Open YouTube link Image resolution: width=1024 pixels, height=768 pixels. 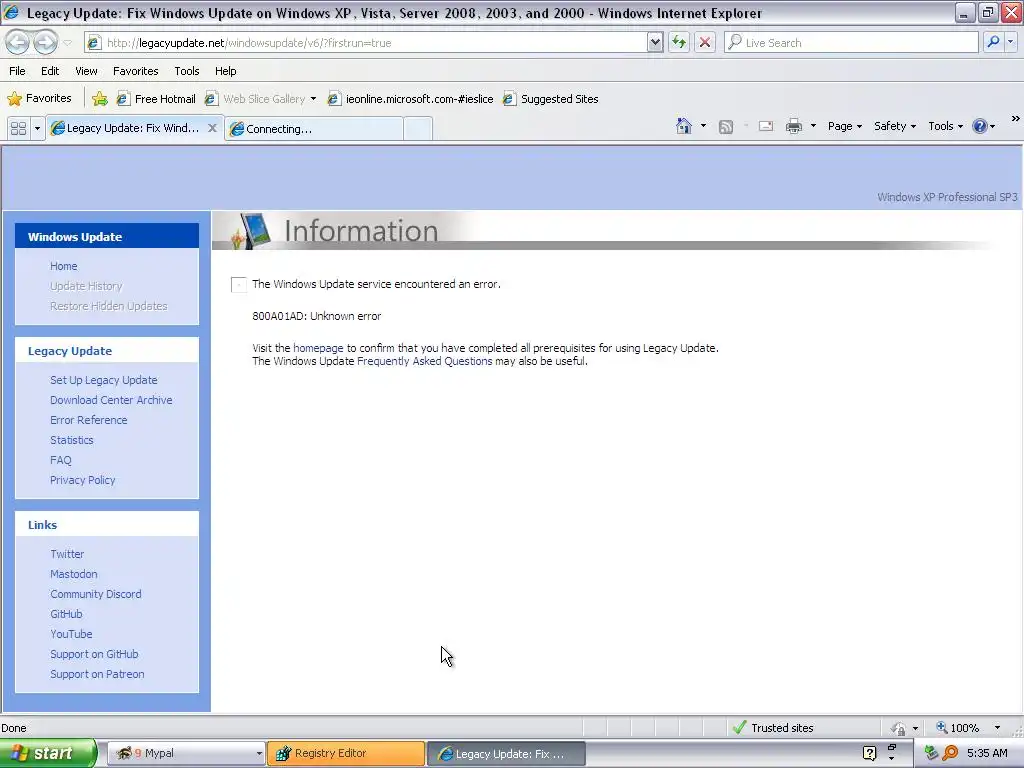pyautogui.click(x=71, y=634)
